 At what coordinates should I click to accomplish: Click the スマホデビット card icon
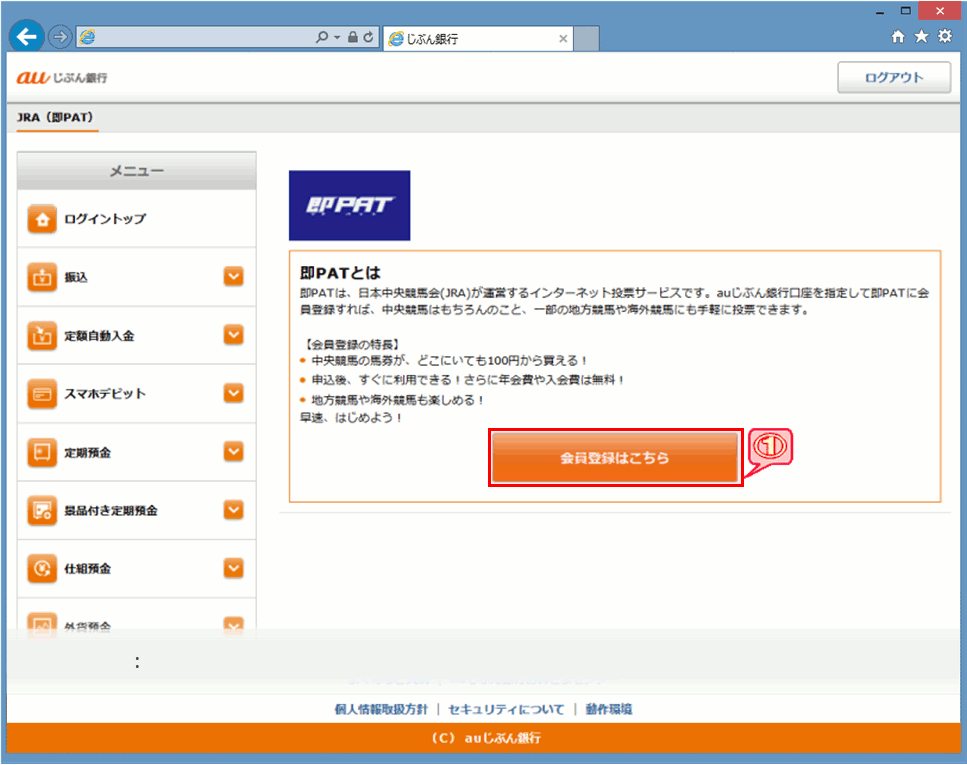42,394
